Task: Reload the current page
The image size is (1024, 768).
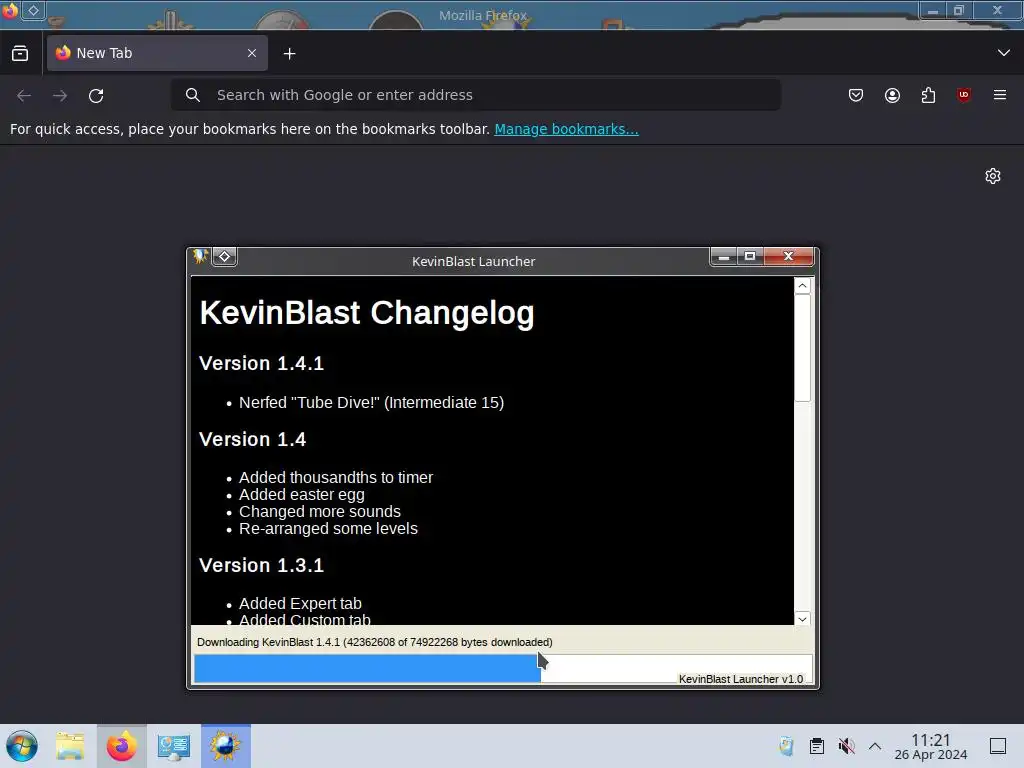Action: (96, 95)
